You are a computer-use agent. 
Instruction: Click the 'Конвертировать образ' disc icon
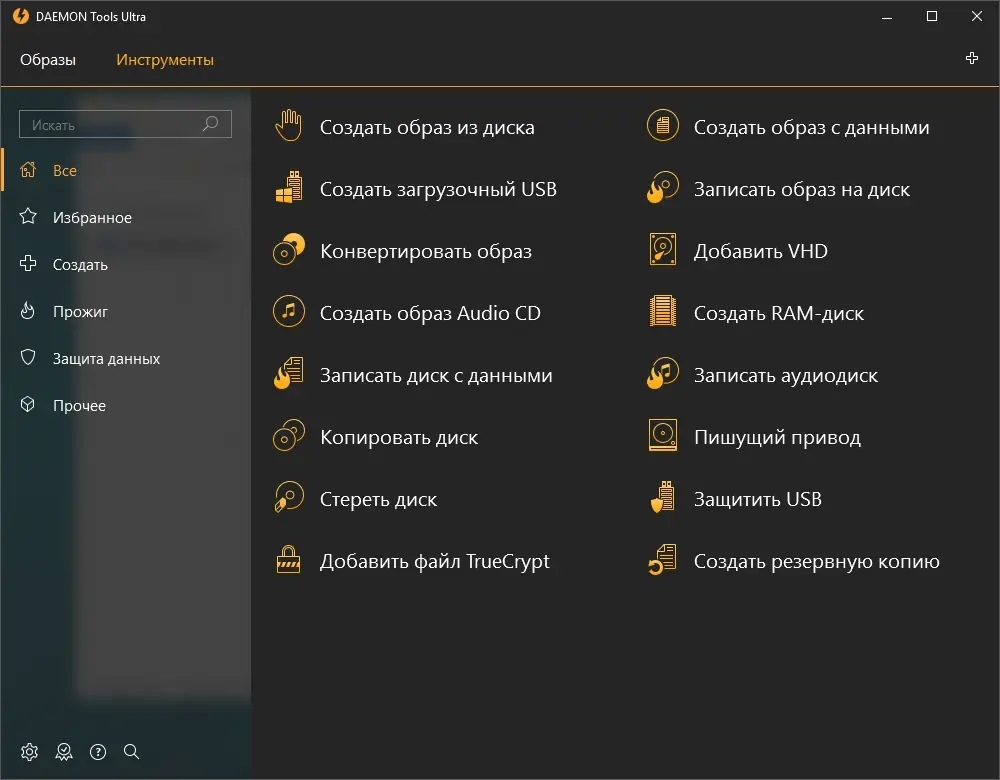pos(289,251)
